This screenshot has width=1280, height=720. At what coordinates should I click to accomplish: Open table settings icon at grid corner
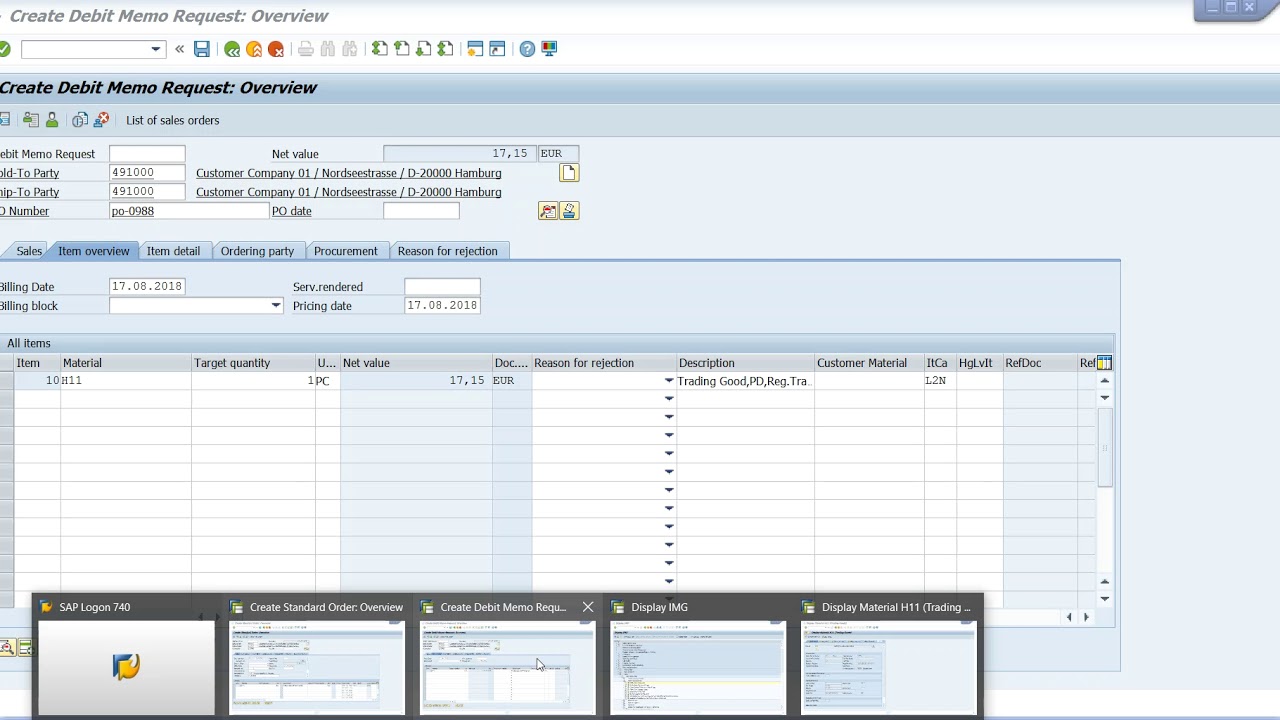[1104, 363]
